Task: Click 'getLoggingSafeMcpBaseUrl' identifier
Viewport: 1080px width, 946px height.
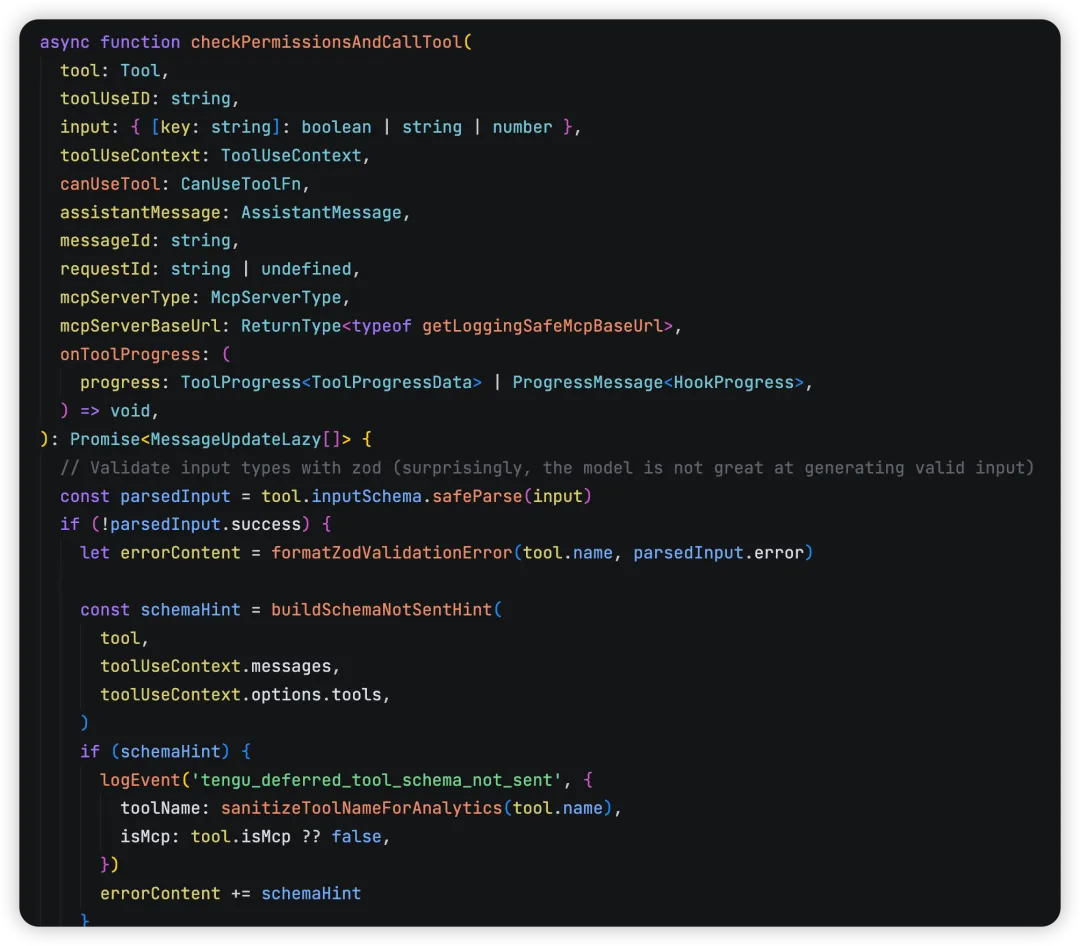Action: (542, 326)
